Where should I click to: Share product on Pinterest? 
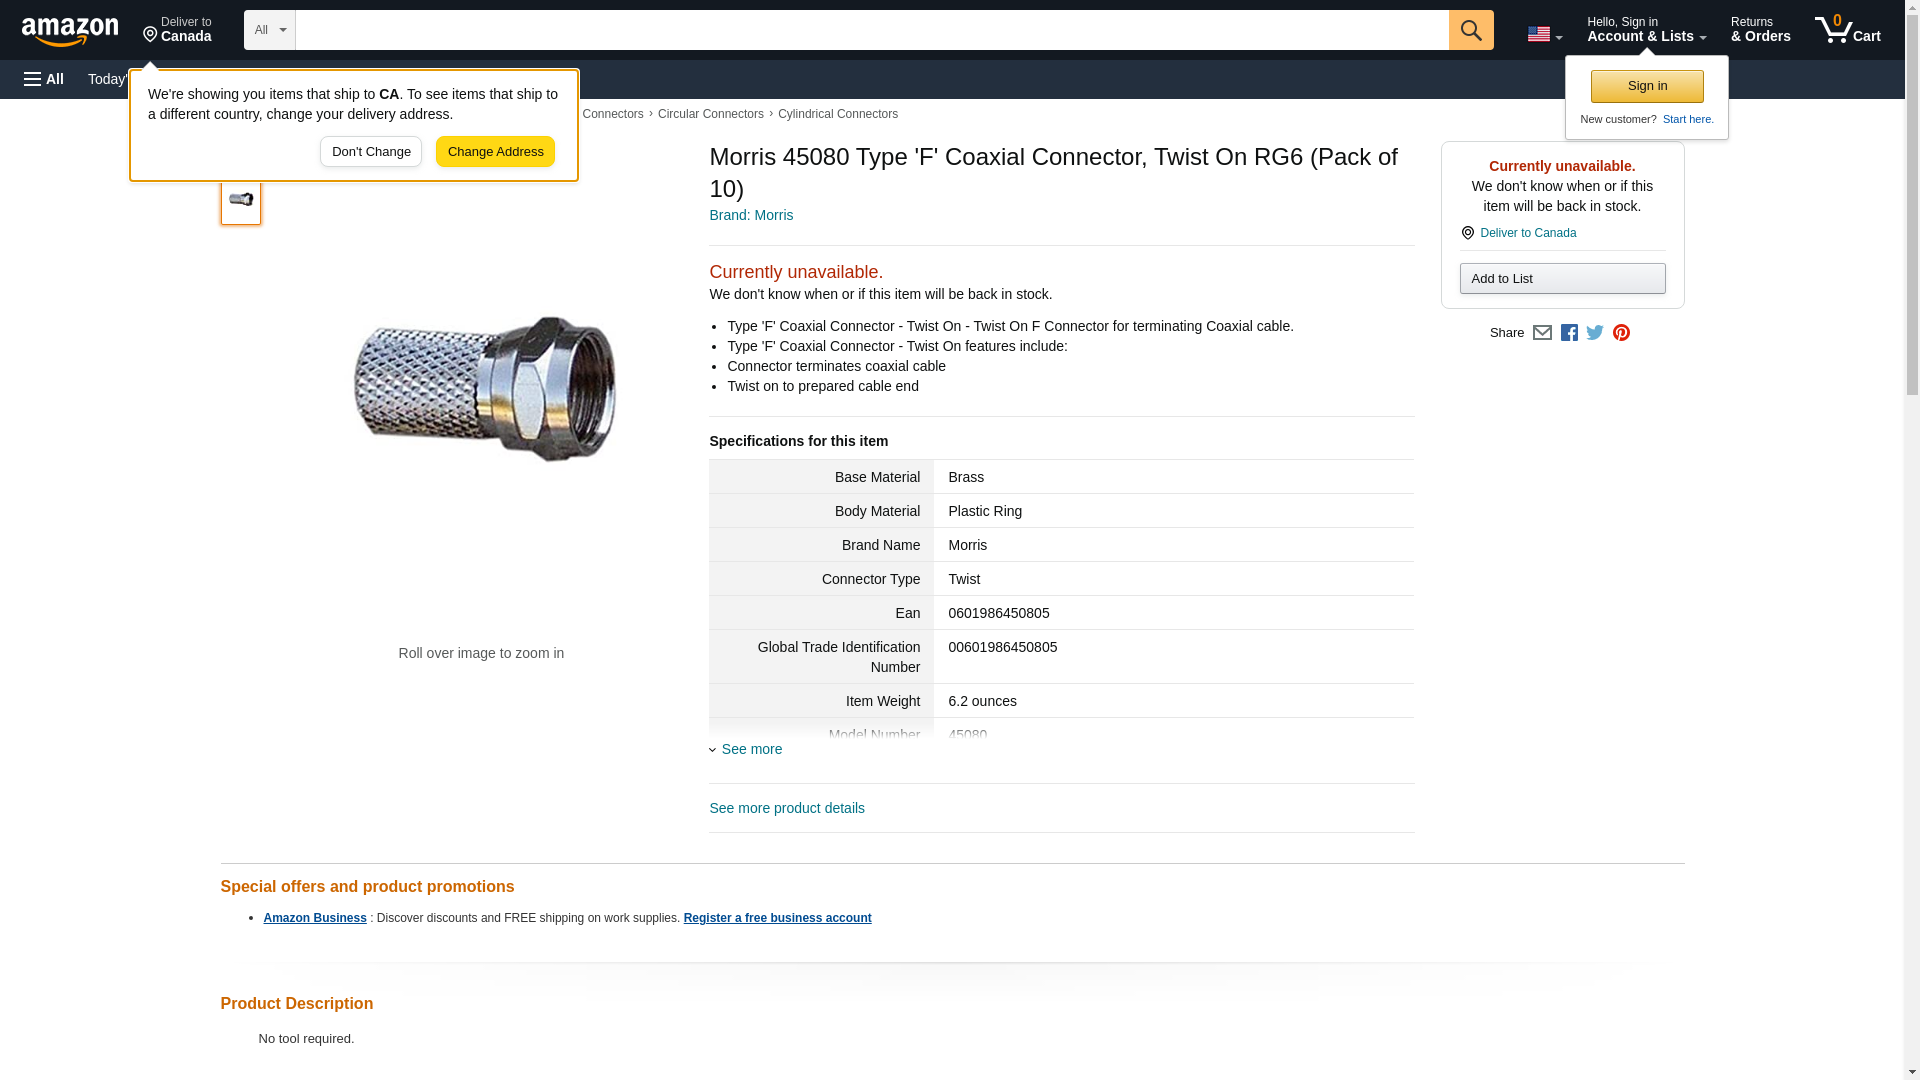(x=1621, y=333)
